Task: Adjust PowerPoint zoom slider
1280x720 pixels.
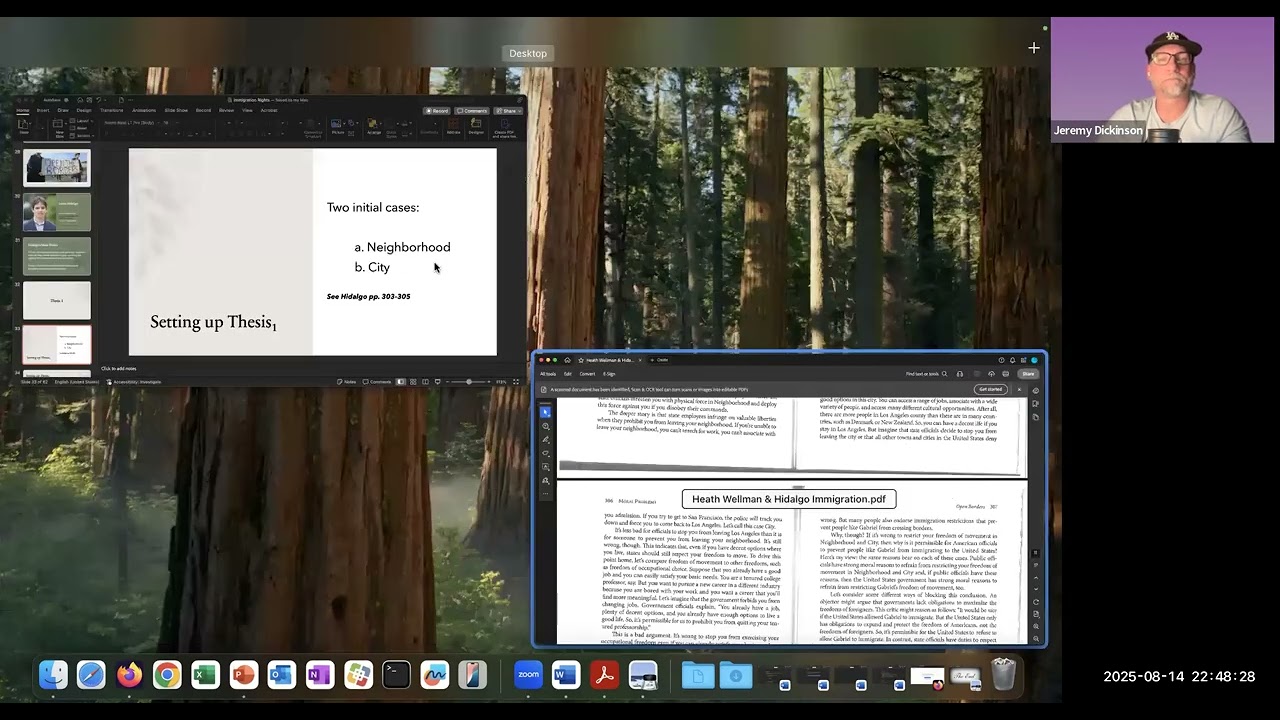Action: (469, 381)
